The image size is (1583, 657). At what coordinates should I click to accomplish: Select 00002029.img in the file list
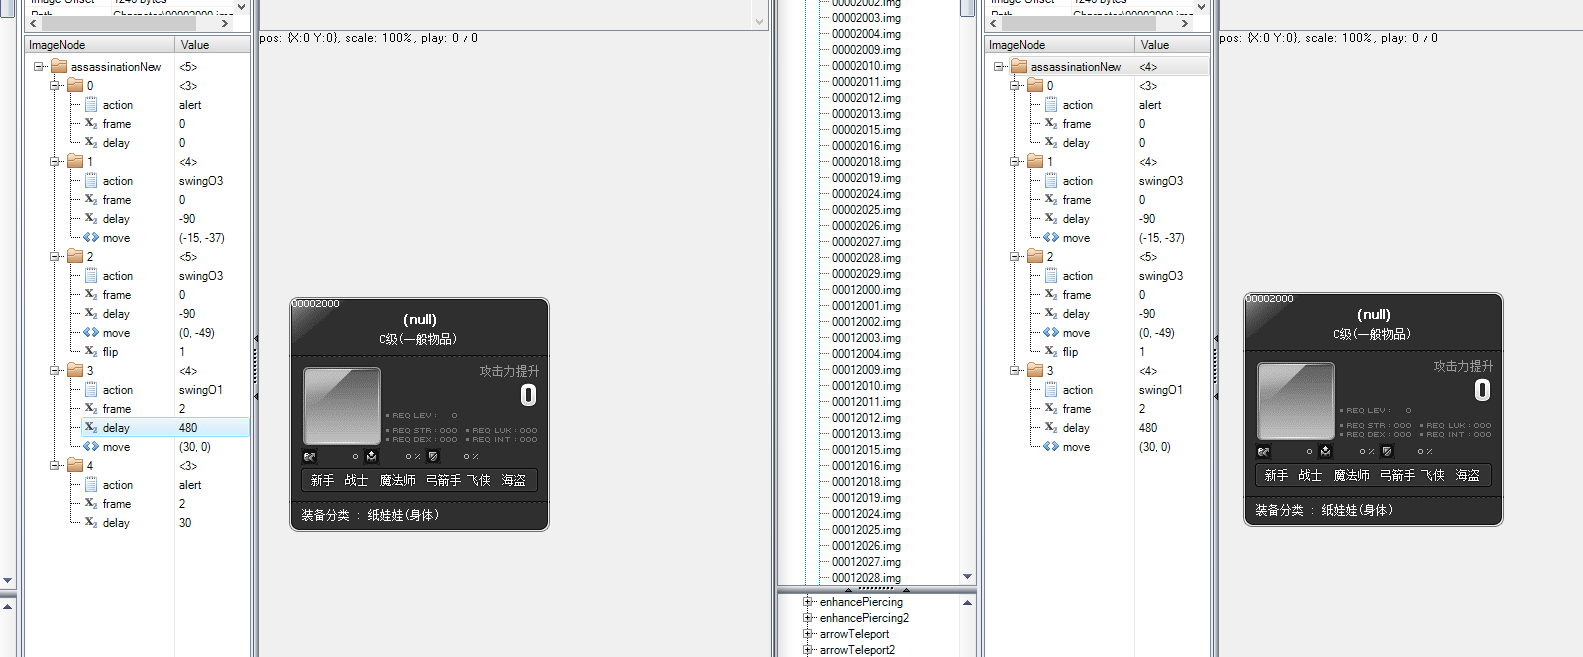coord(865,274)
